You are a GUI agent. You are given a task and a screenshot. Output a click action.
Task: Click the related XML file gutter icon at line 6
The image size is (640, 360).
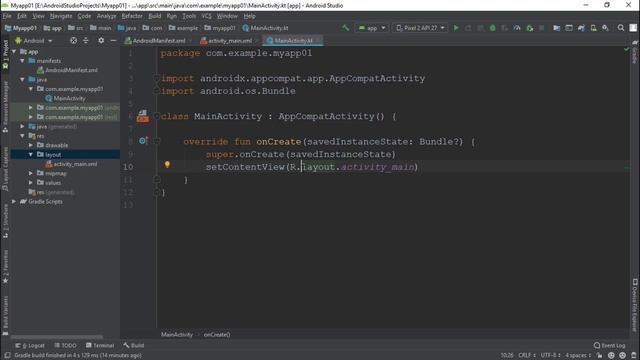pyautogui.click(x=142, y=116)
